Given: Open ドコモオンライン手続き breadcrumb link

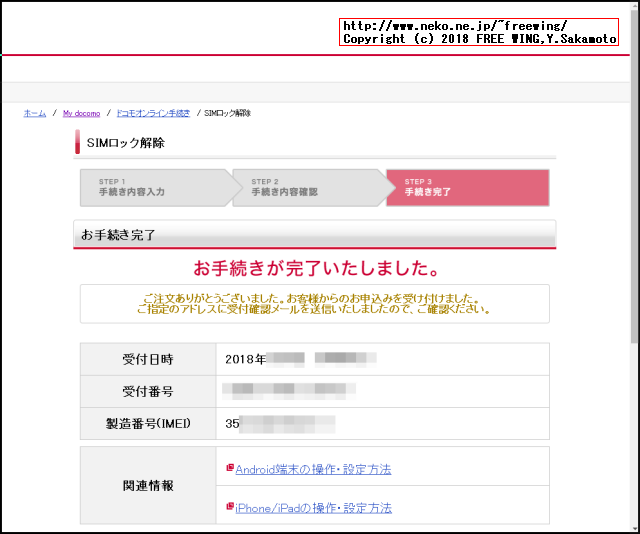Looking at the screenshot, I should (153, 113).
